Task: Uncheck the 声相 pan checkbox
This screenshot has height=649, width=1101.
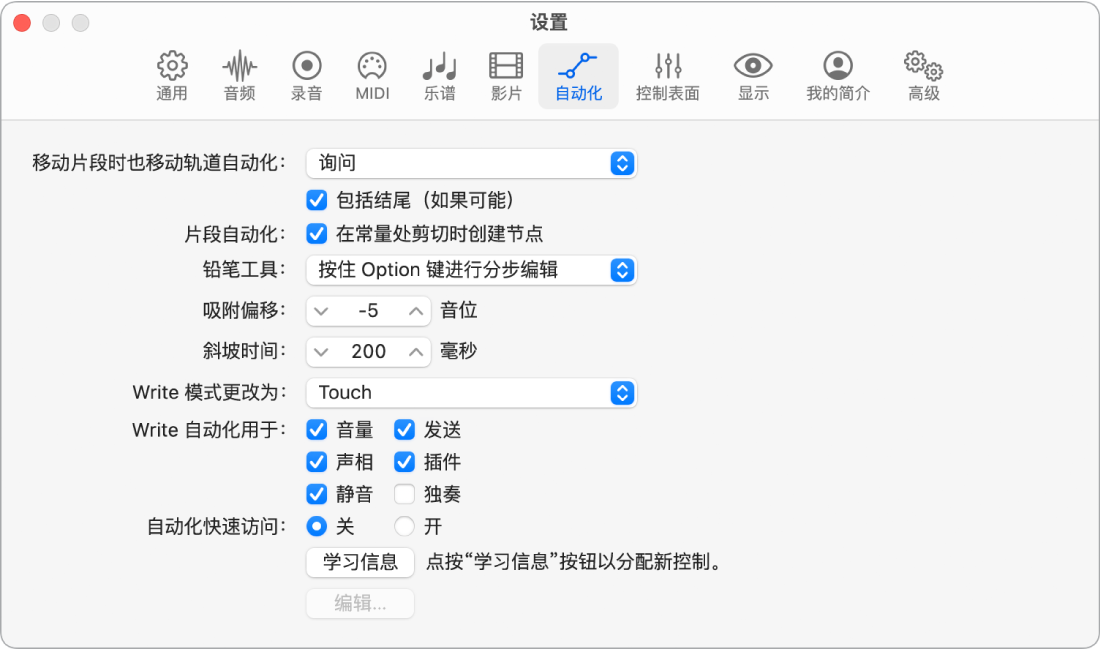Action: [x=317, y=461]
